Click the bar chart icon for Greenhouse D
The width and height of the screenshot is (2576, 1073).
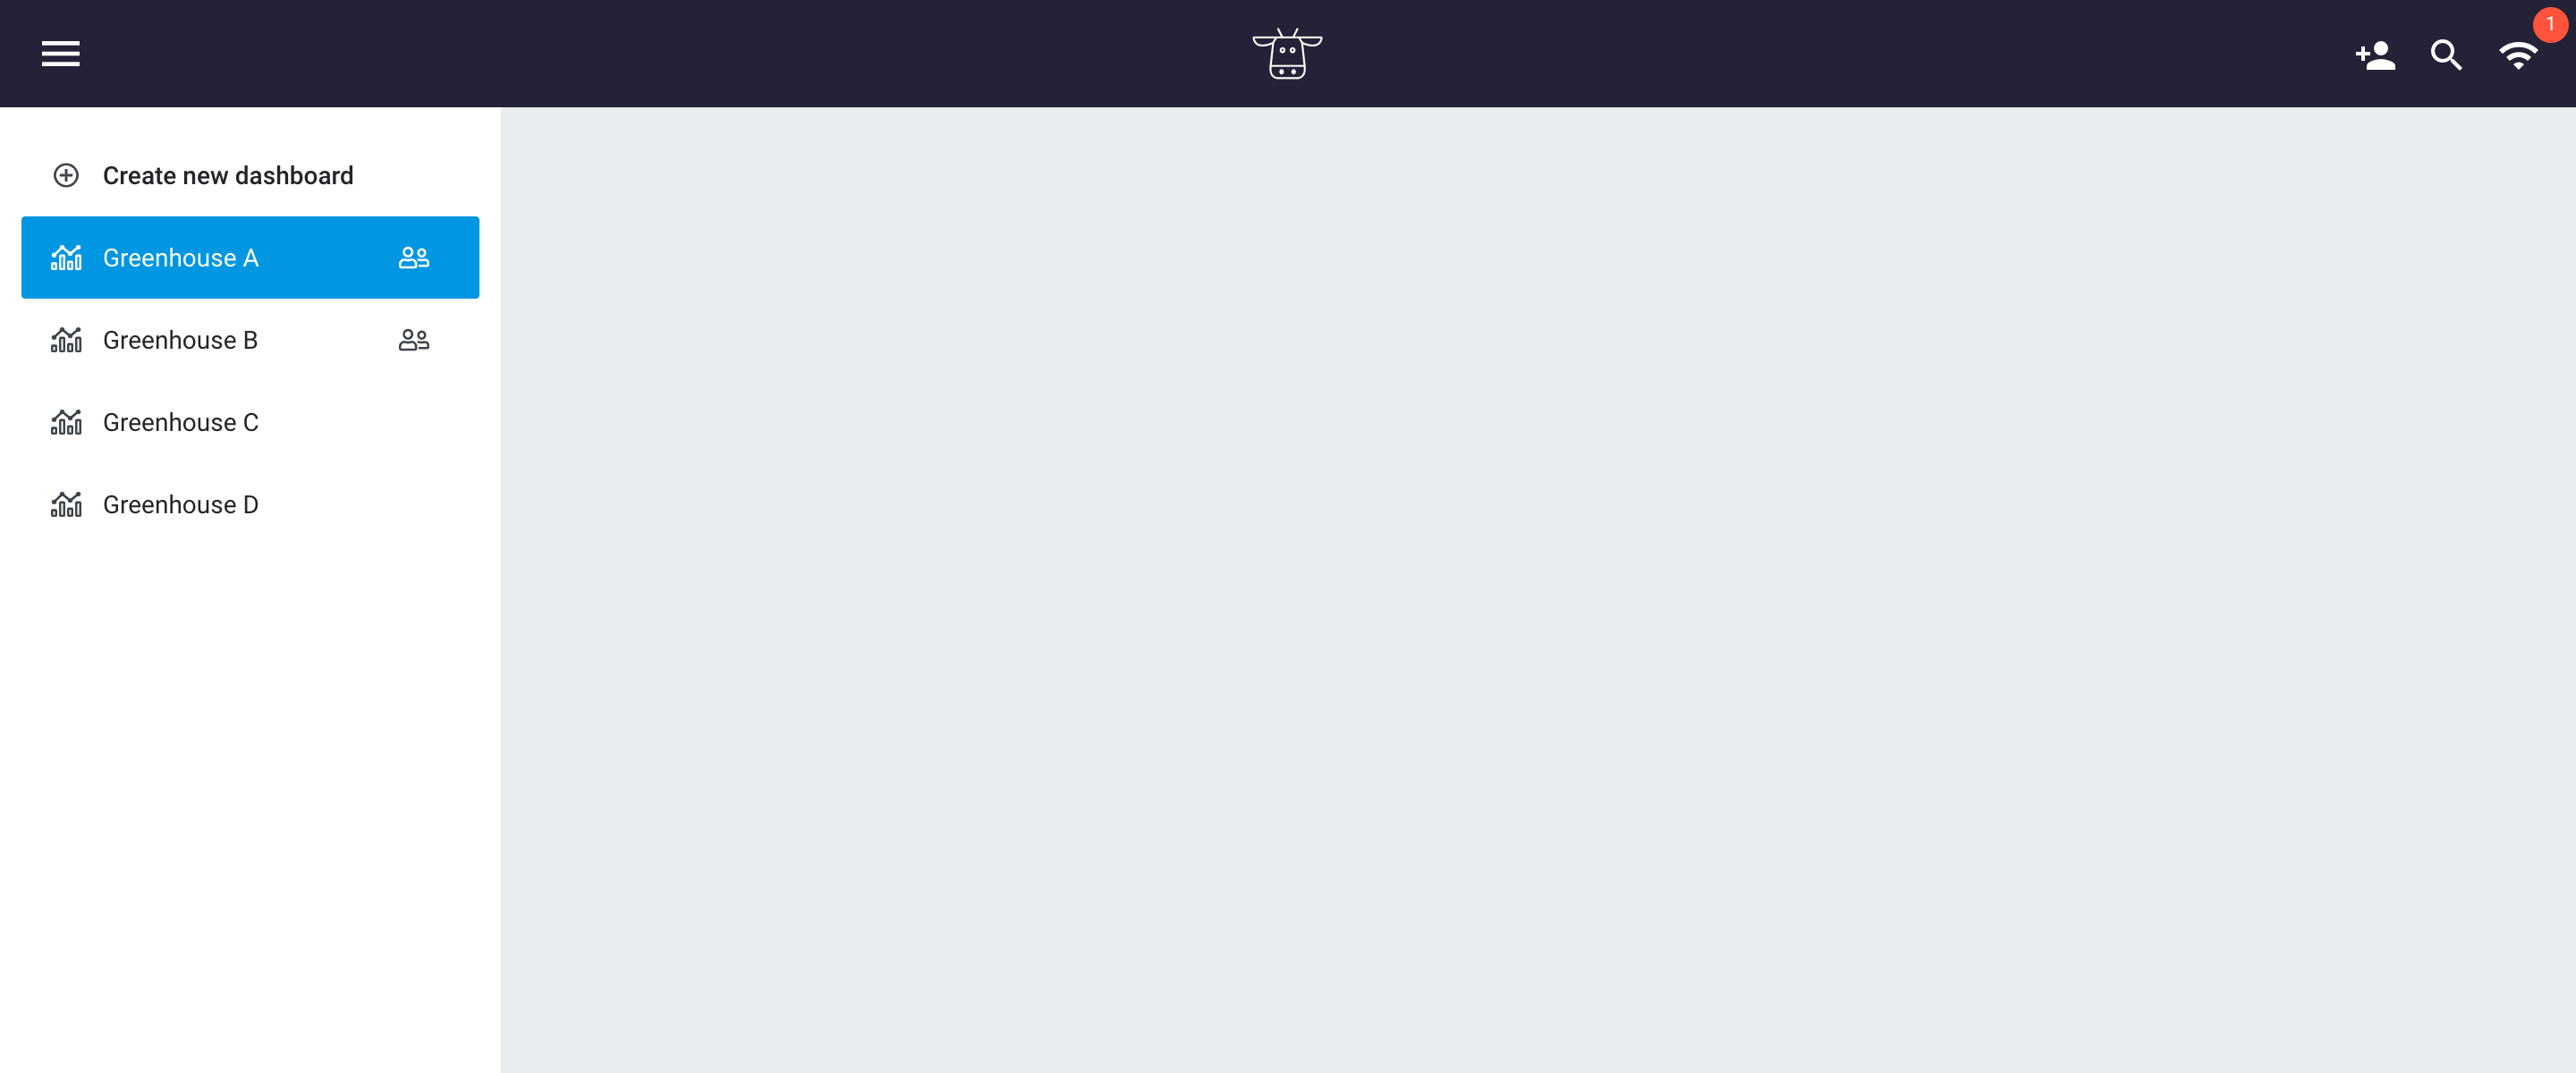click(65, 504)
